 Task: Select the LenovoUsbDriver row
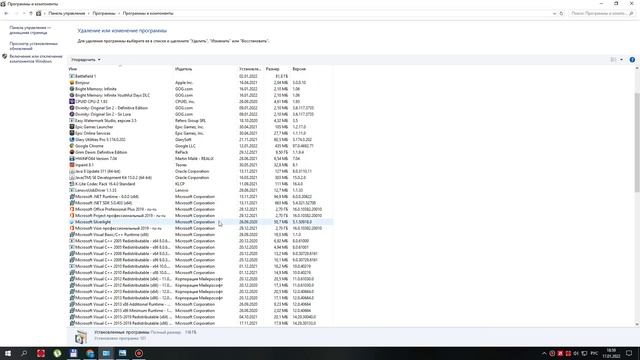200,190
